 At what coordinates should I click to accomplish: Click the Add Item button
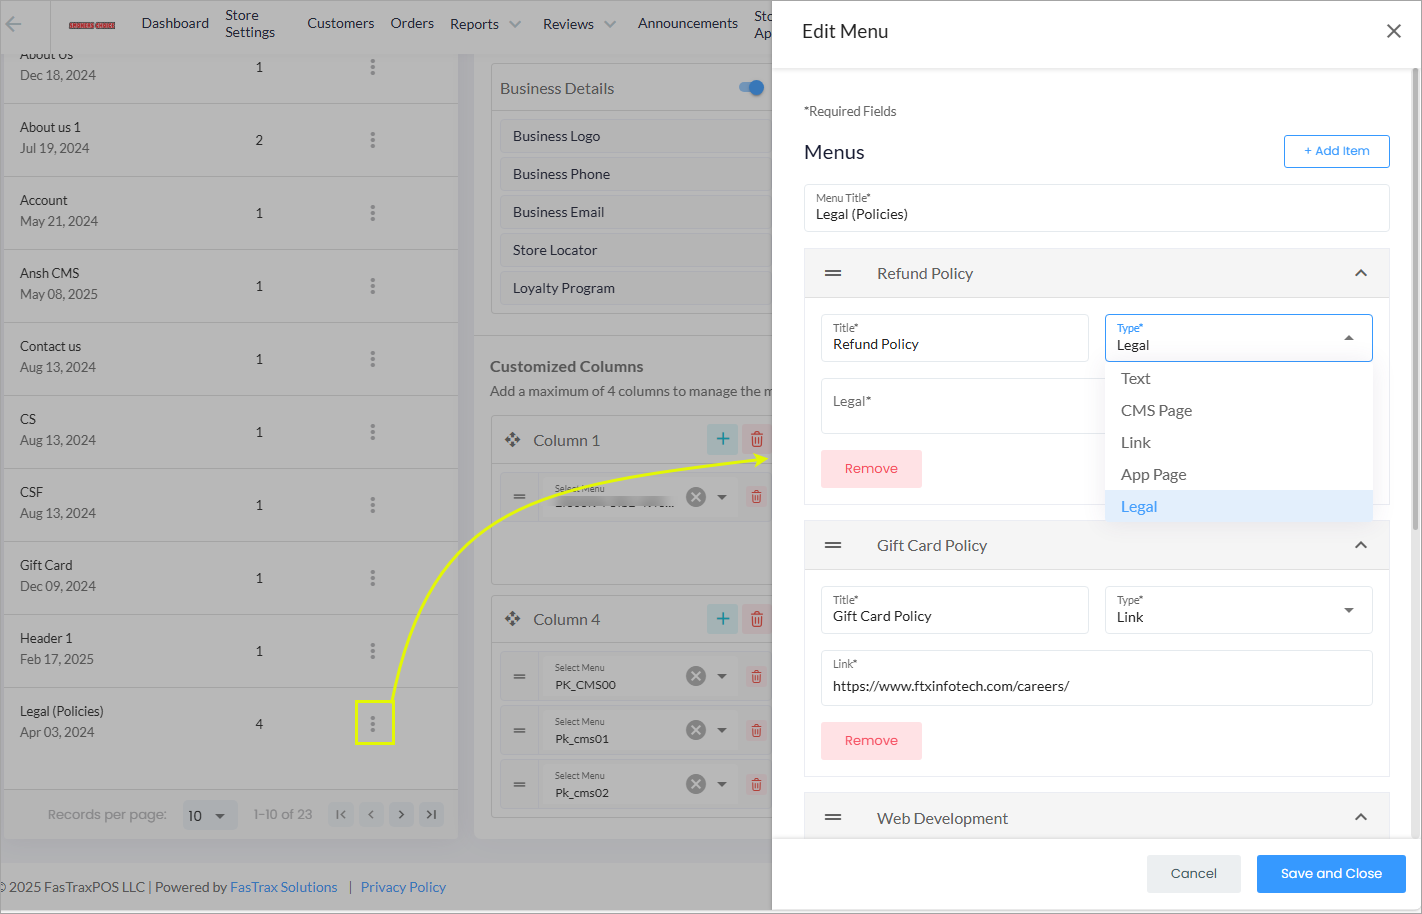[x=1336, y=151]
